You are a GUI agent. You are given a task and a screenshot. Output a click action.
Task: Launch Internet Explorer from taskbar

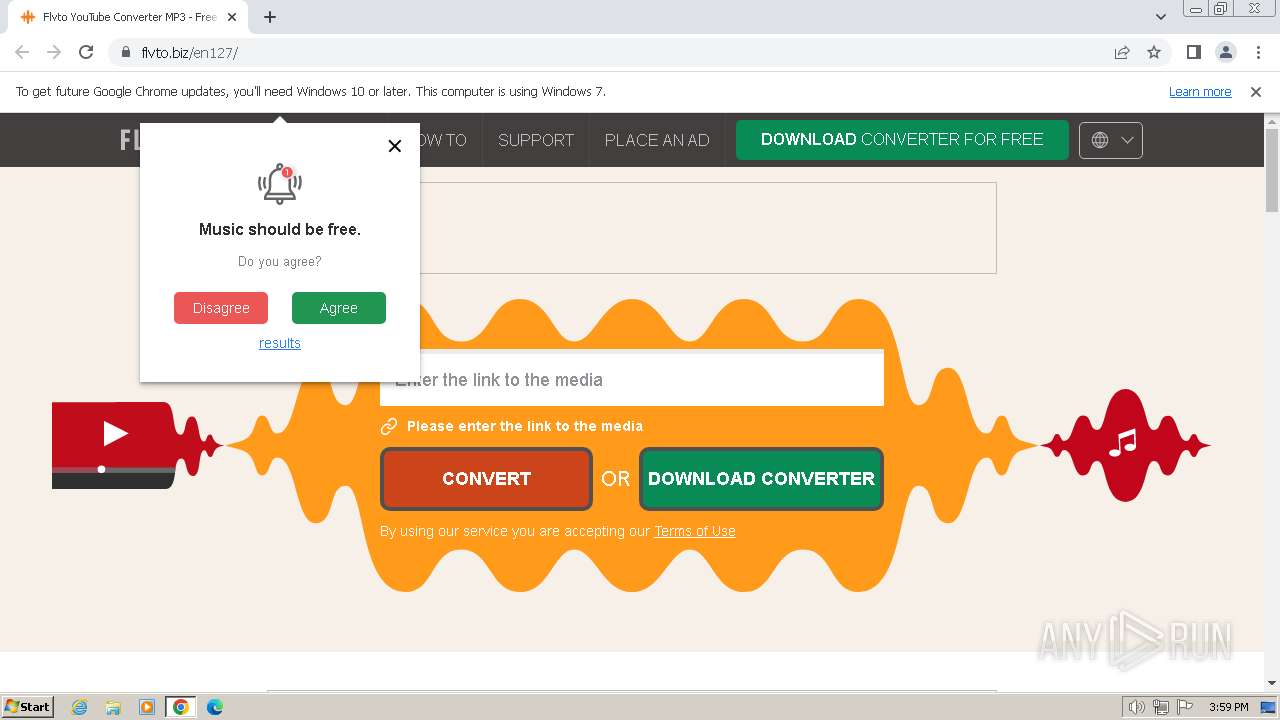[80, 707]
